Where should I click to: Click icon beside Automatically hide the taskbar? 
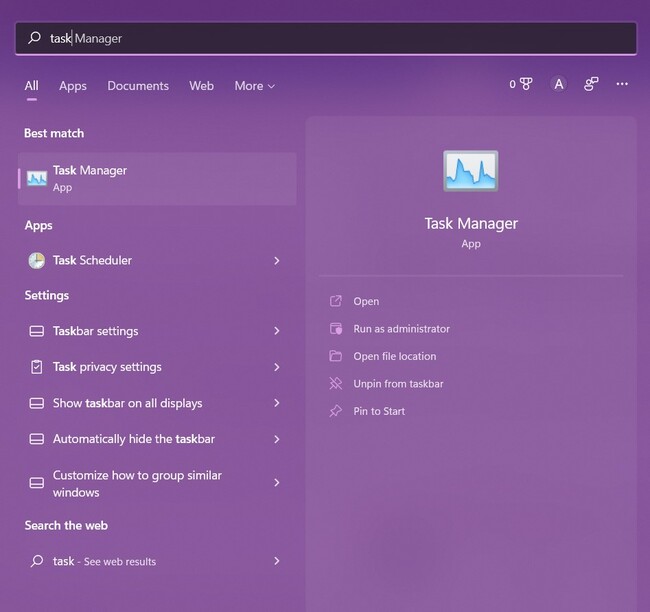click(x=36, y=439)
